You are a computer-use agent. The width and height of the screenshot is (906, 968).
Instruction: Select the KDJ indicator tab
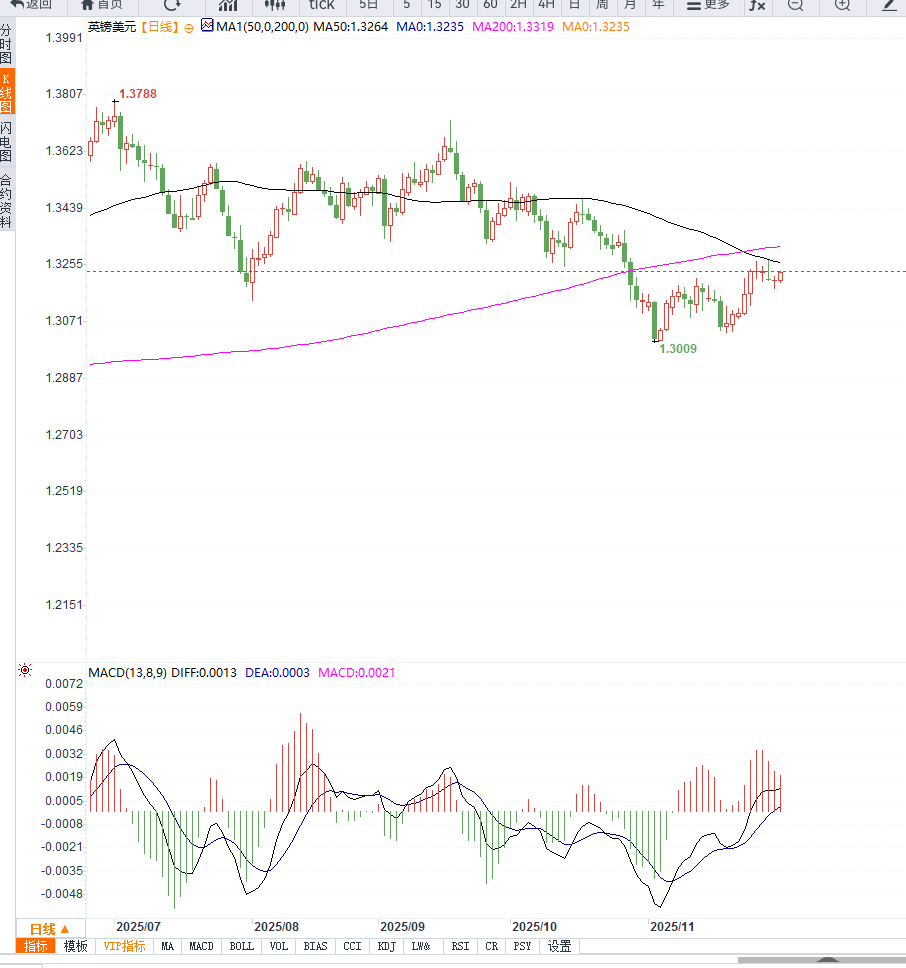click(x=387, y=946)
